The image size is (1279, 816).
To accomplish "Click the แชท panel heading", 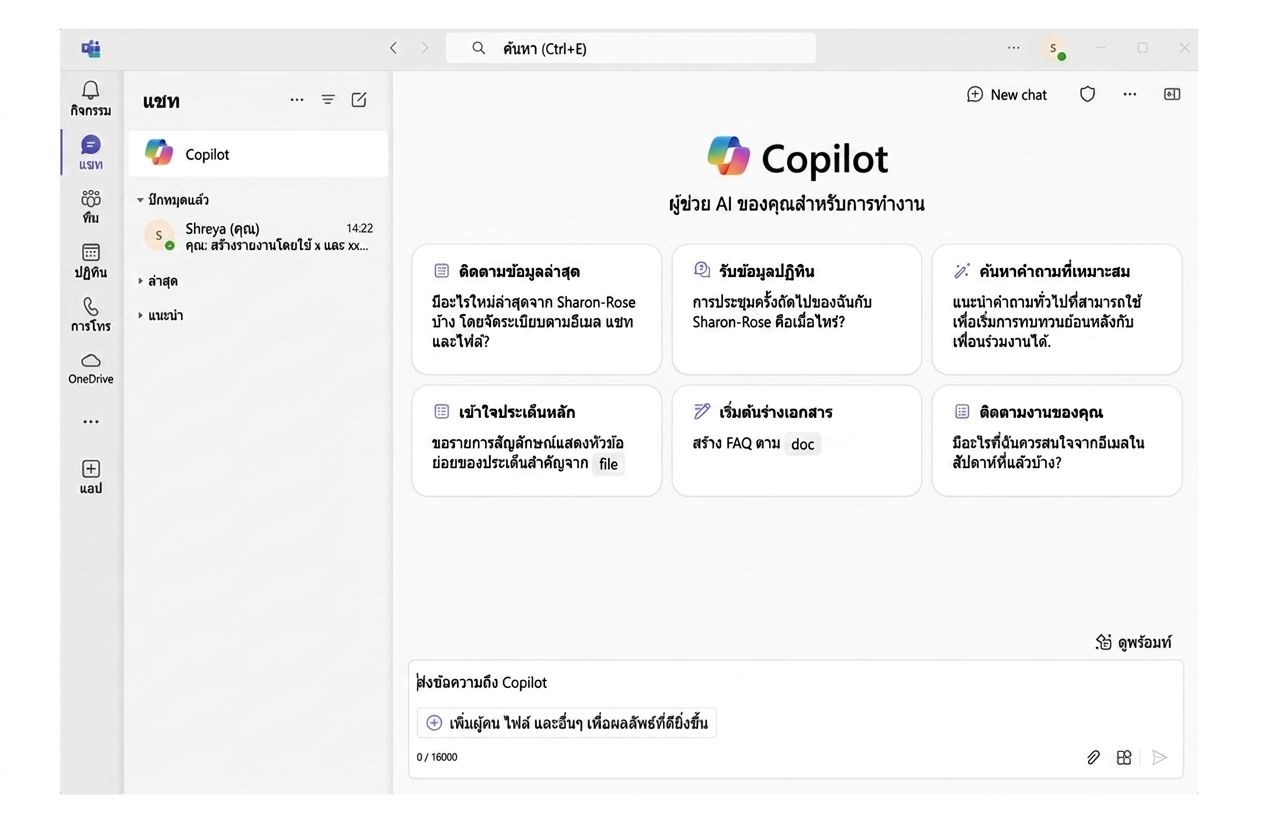I will point(161,101).
